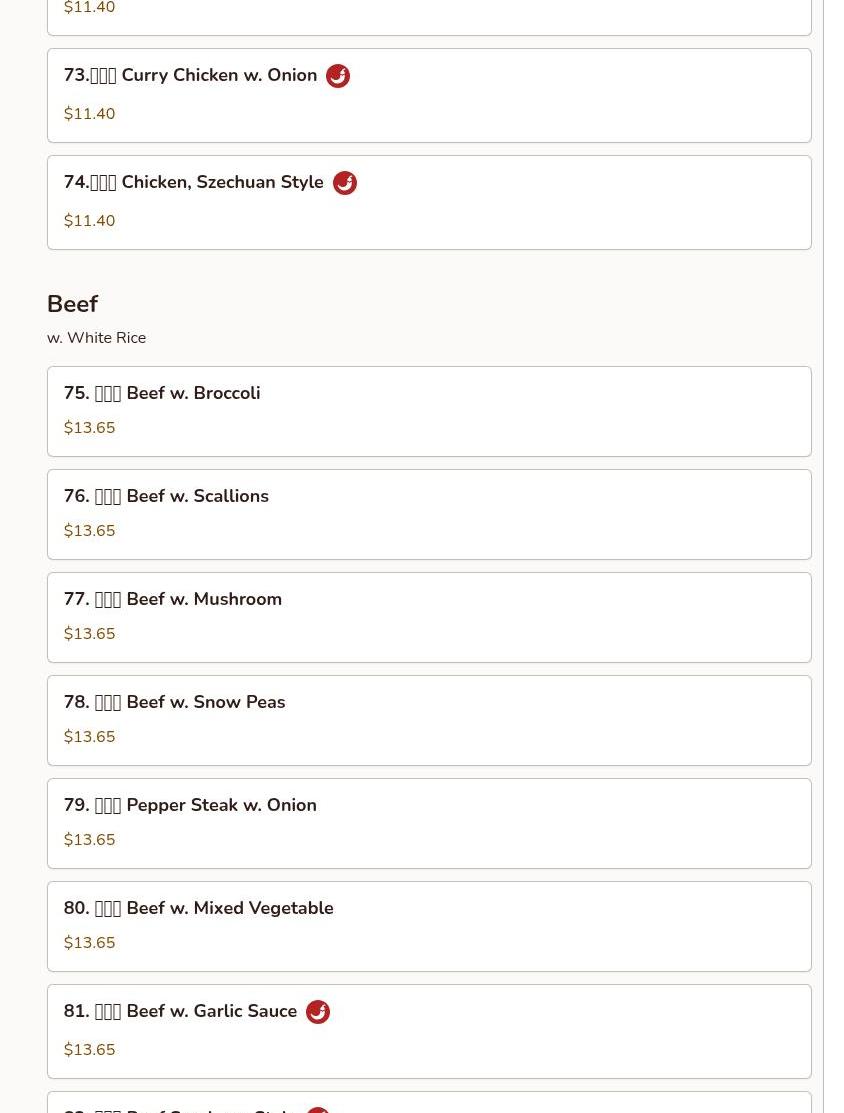Click the spicy pepper icon on Beef w. Garlic Sauce

[318, 1012]
